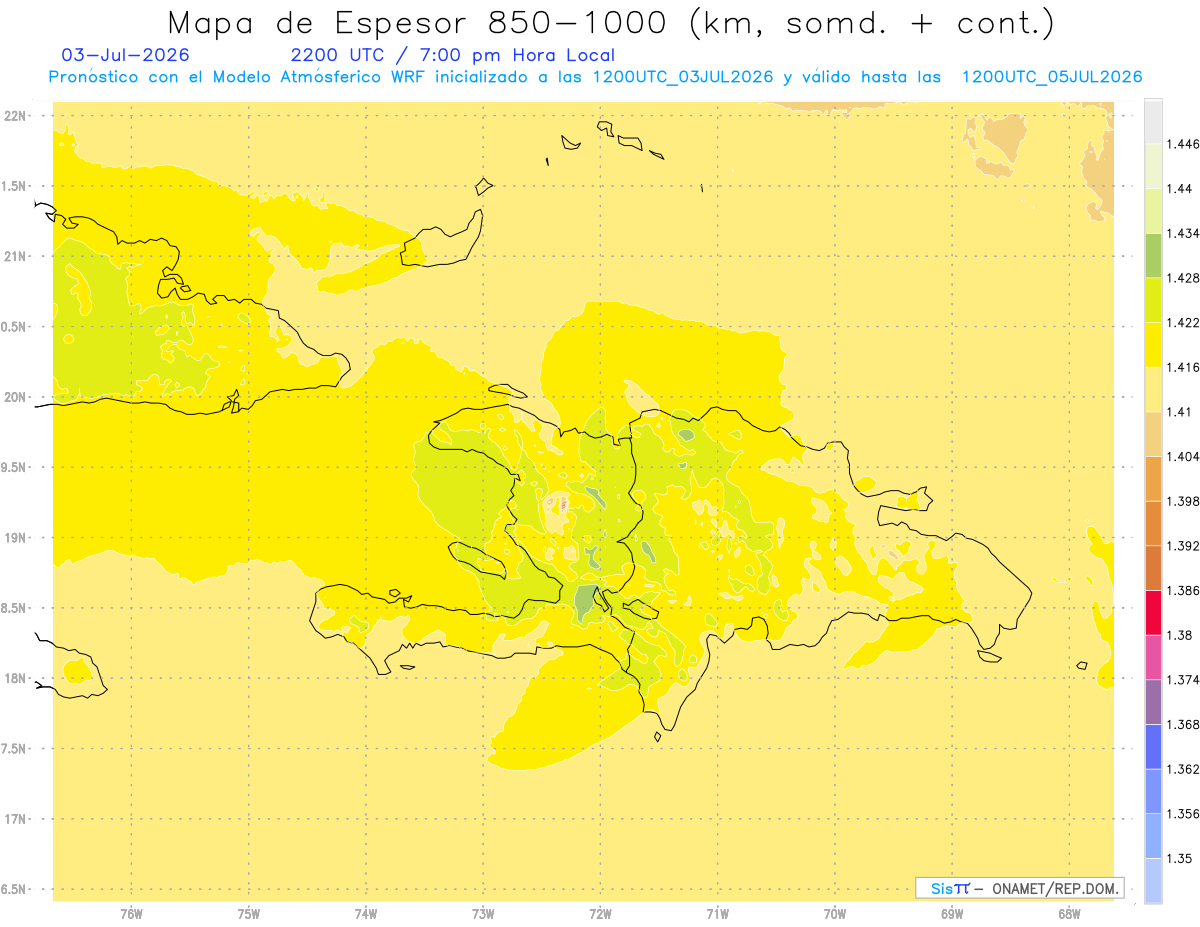Select the bright yellow 1.416–1.422 colorbar segment
The image size is (1200, 927).
1153,345
